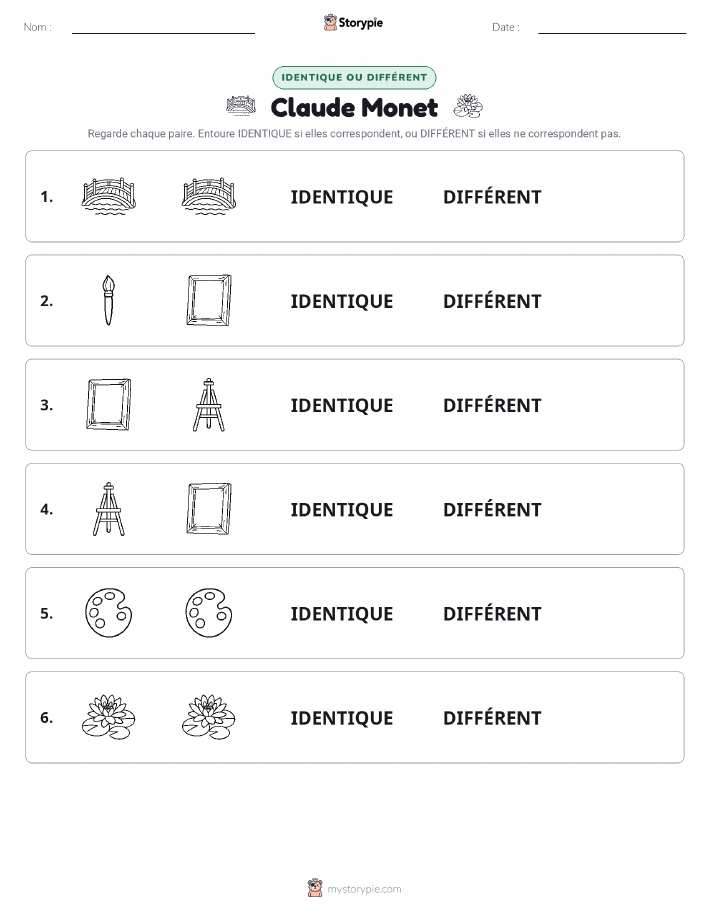Select DIFFÉRENT for row 4
This screenshot has width=709, height=917.
tap(492, 509)
